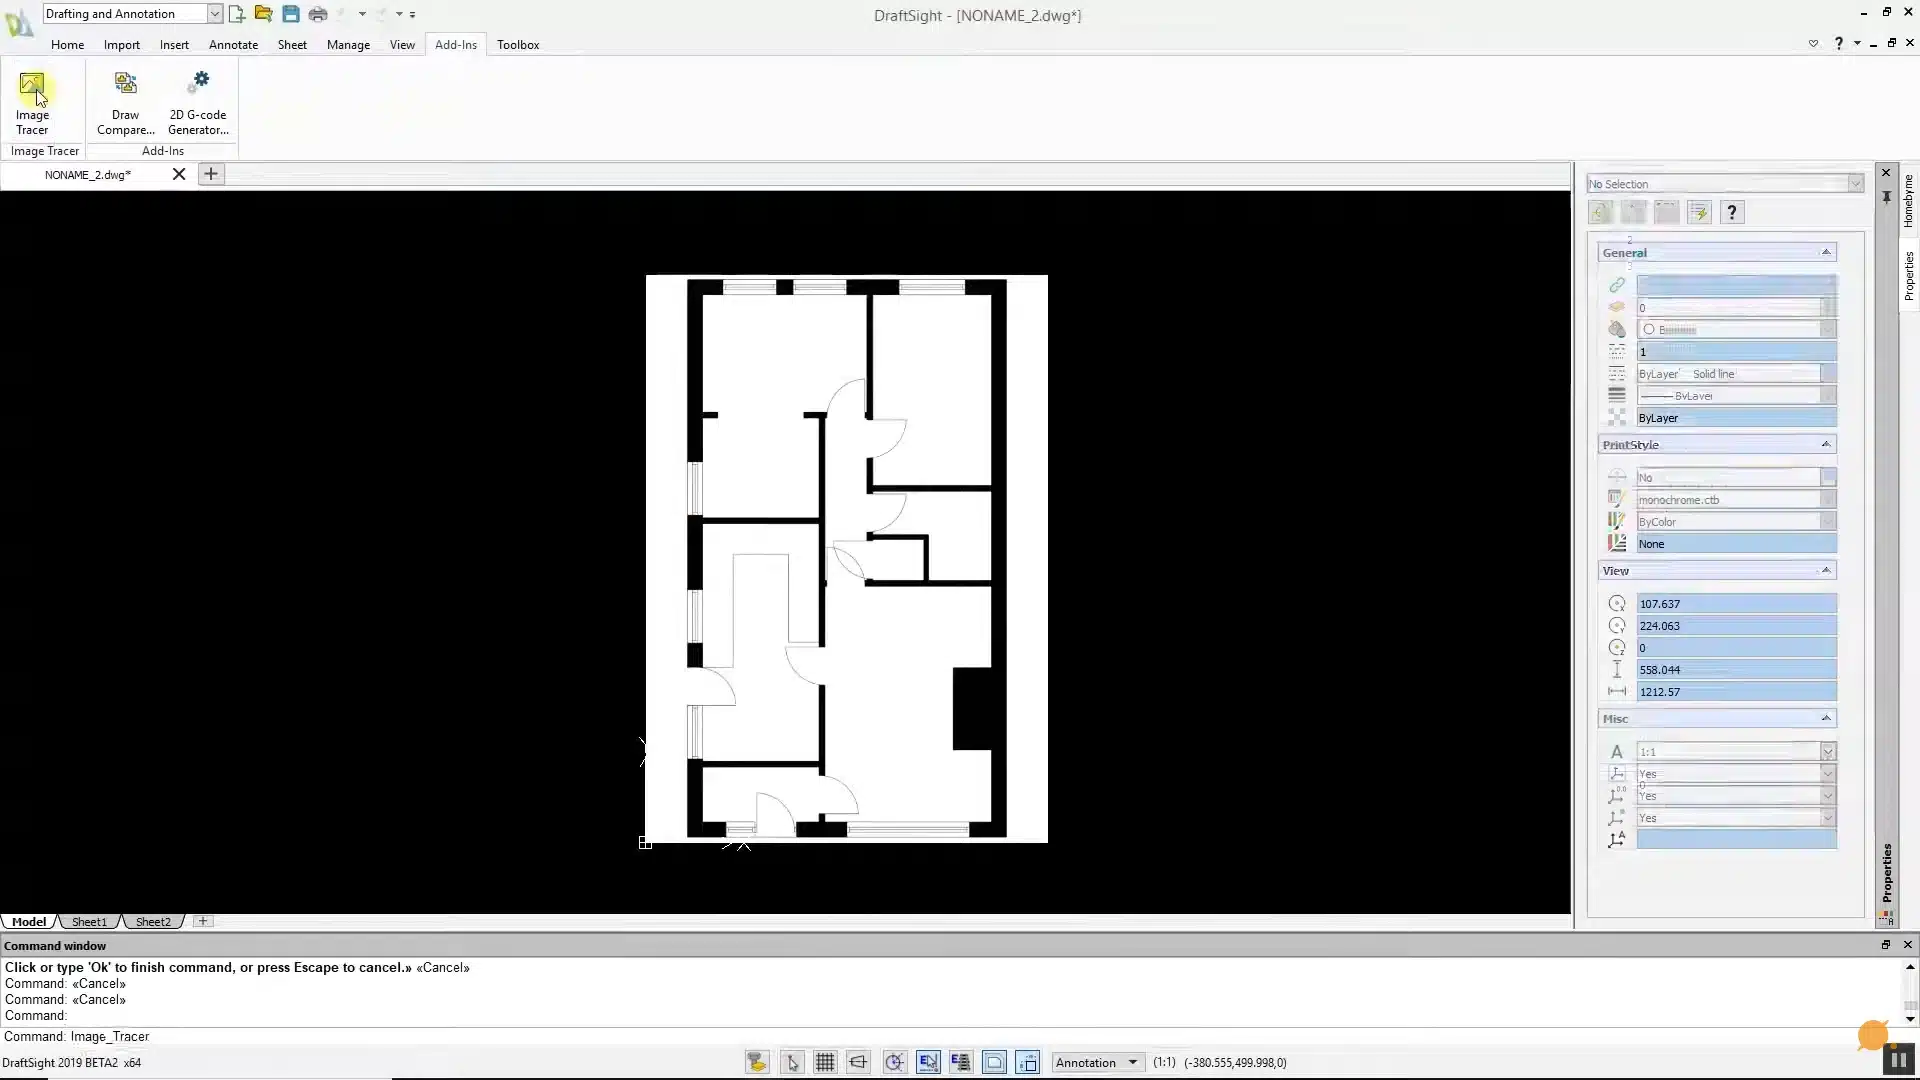Select the Image Tracer tool
This screenshot has height=1080, width=1920.
click(33, 100)
